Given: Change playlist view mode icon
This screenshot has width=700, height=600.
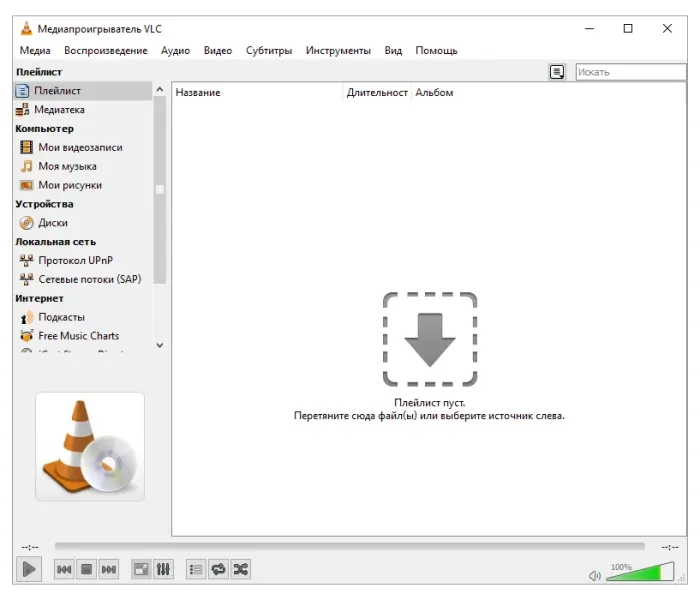Looking at the screenshot, I should 557,72.
